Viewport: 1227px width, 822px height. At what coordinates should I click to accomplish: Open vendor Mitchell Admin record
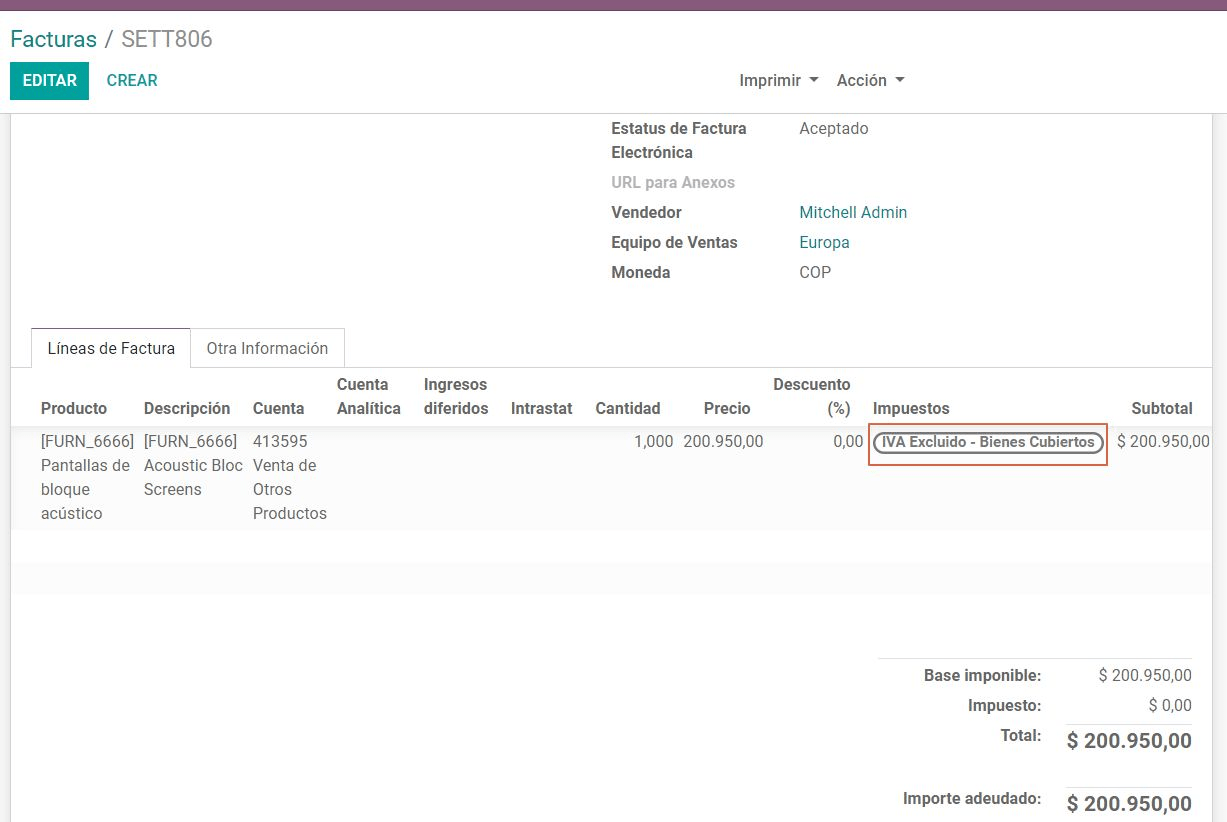click(853, 212)
